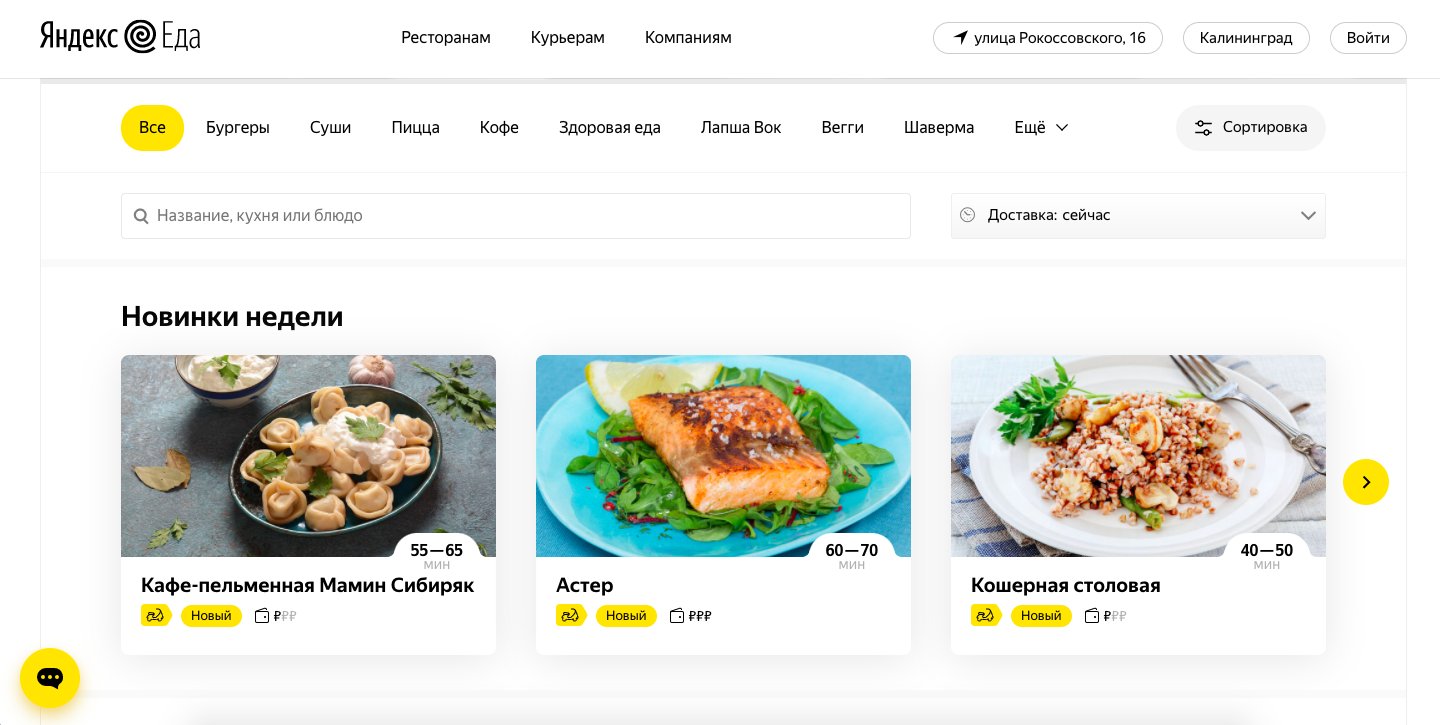
Task: Open the yellow chat support bubble
Action: [50, 678]
